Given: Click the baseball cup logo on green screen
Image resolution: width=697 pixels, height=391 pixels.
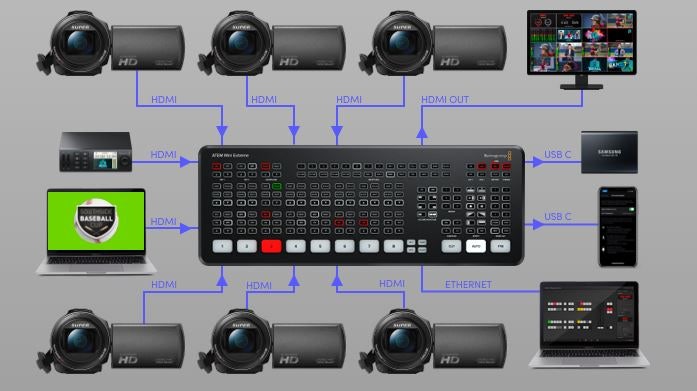Looking at the screenshot, I should [x=96, y=220].
